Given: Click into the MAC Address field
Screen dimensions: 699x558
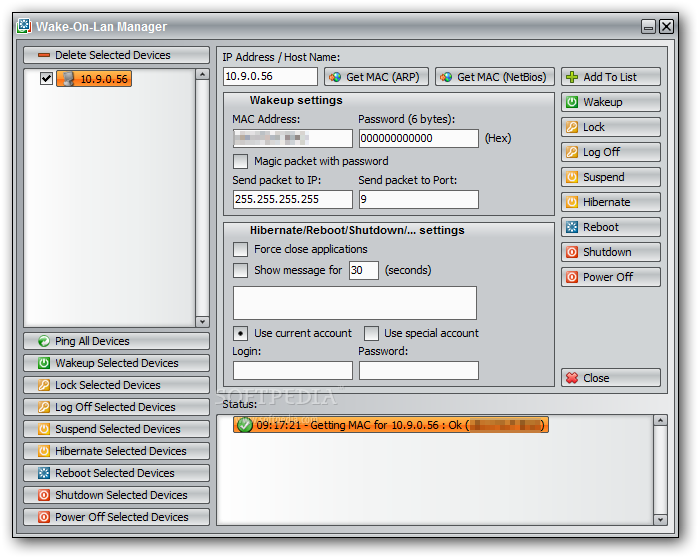Looking at the screenshot, I should (x=292, y=138).
